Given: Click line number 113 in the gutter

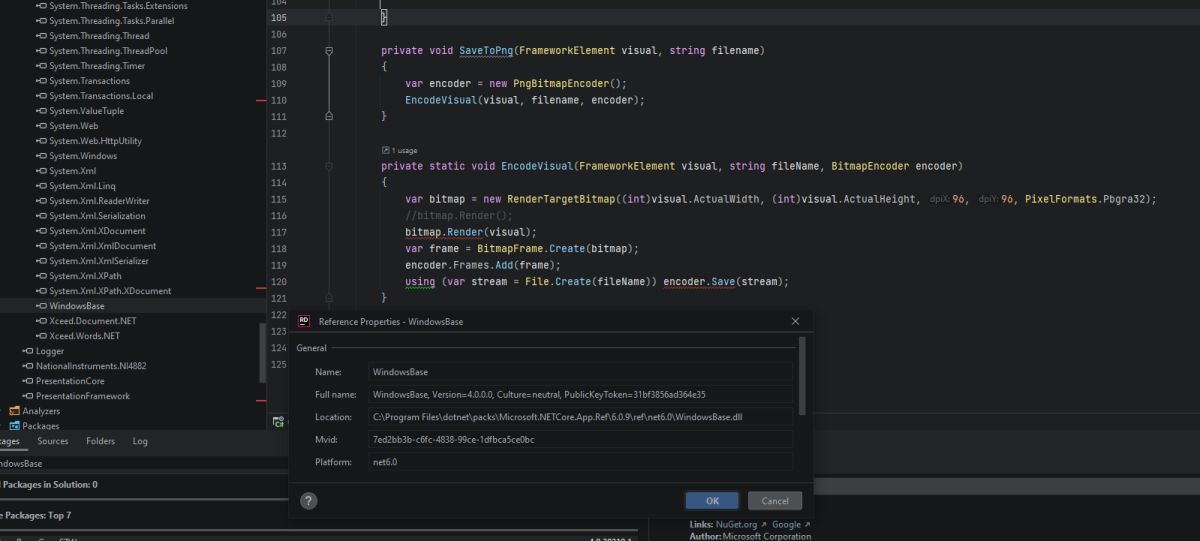Looking at the screenshot, I should [279, 167].
